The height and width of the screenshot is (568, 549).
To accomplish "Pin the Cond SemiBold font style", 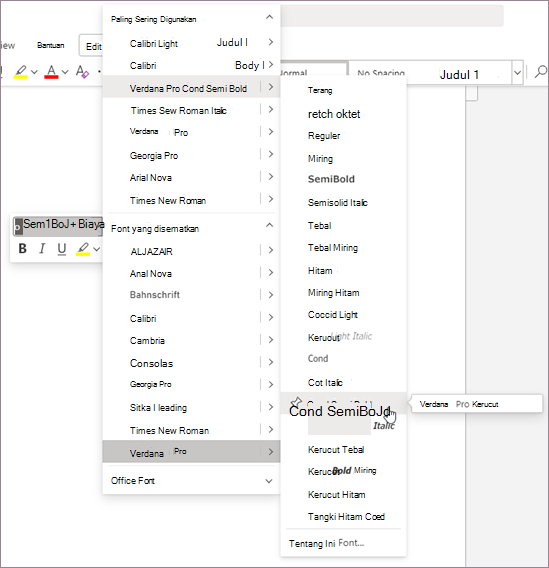I will 296,402.
